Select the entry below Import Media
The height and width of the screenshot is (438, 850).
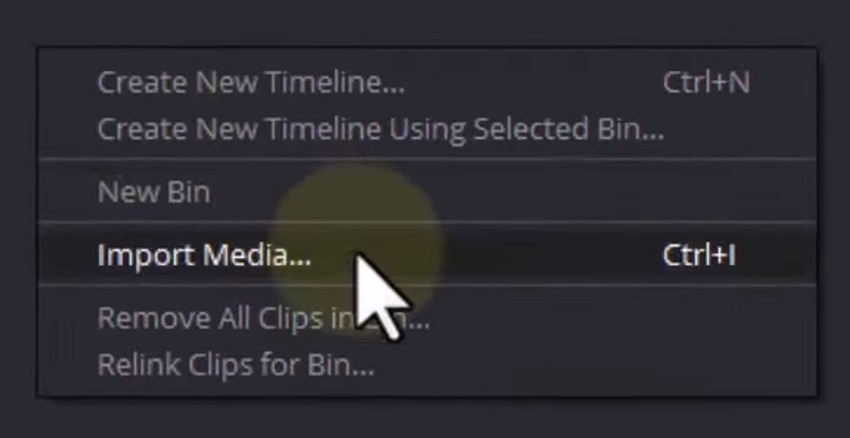tap(427, 318)
